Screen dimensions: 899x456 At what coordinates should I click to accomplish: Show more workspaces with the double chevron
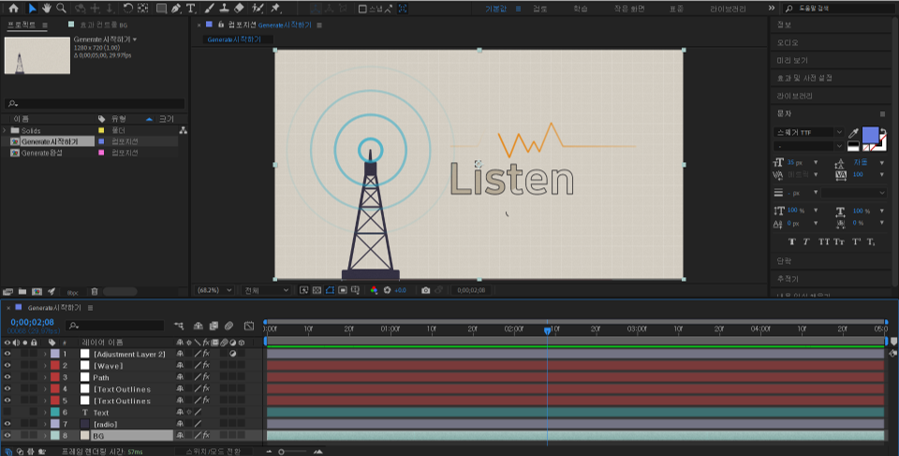pyautogui.click(x=771, y=8)
